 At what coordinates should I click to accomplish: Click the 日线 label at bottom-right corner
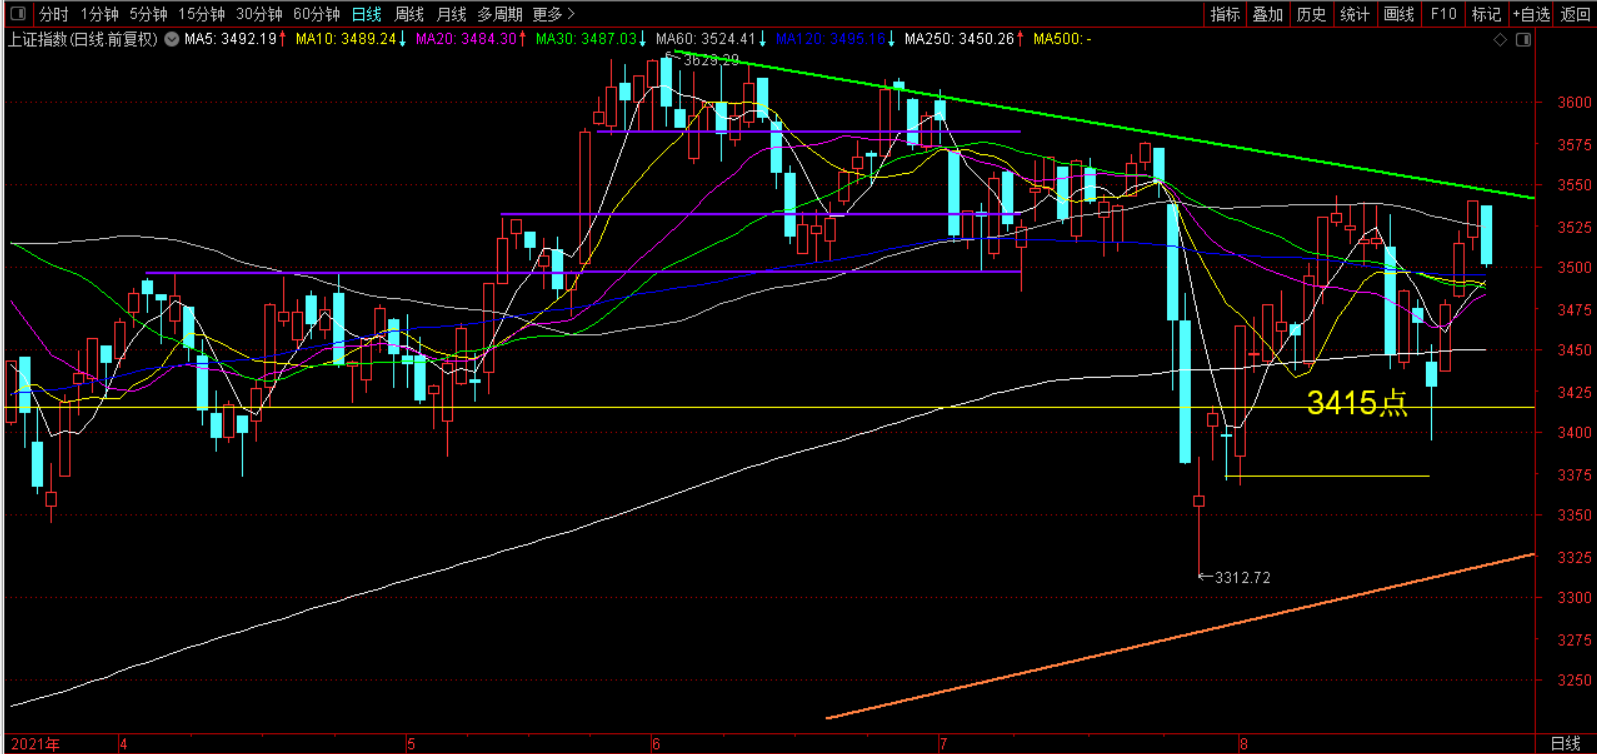1565,744
